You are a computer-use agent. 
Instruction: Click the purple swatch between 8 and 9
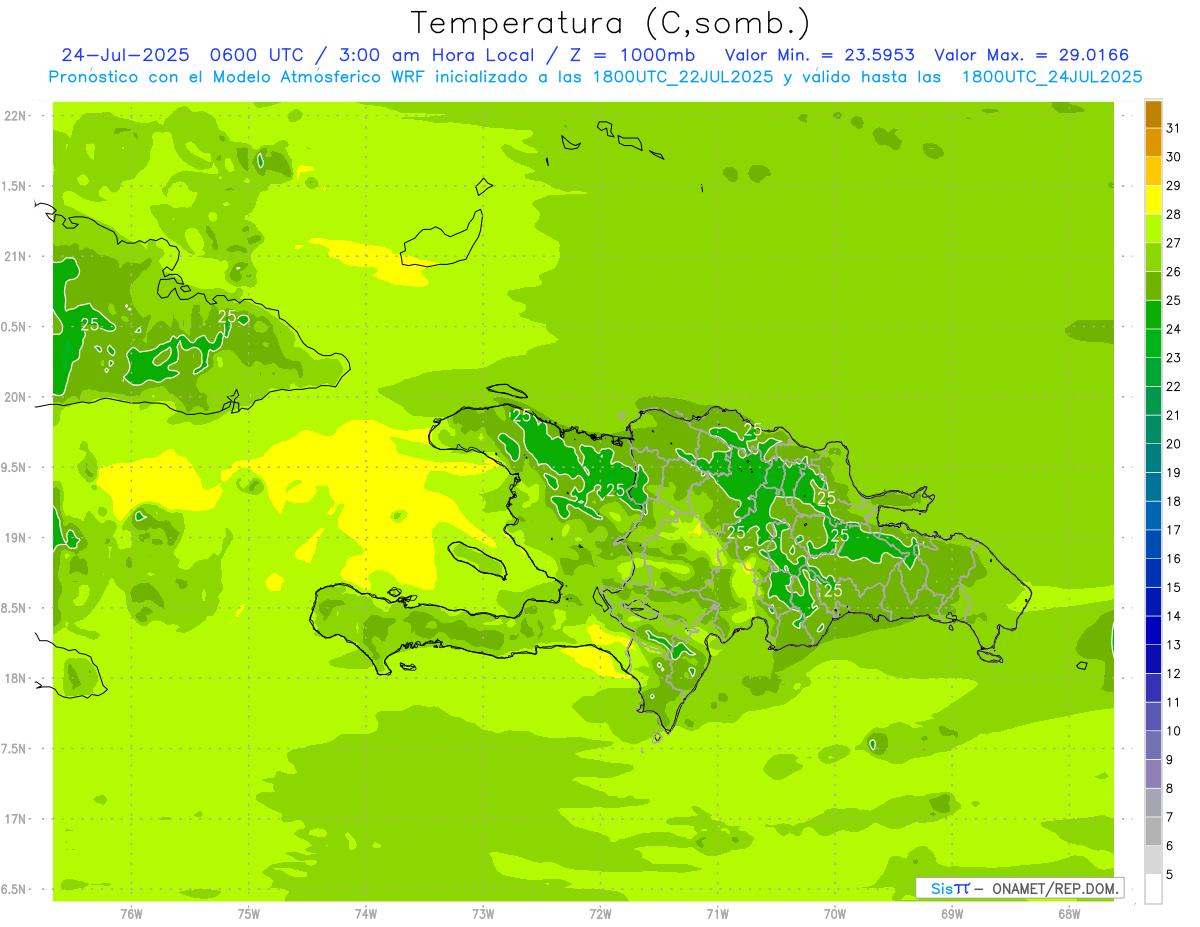[x=1153, y=774]
